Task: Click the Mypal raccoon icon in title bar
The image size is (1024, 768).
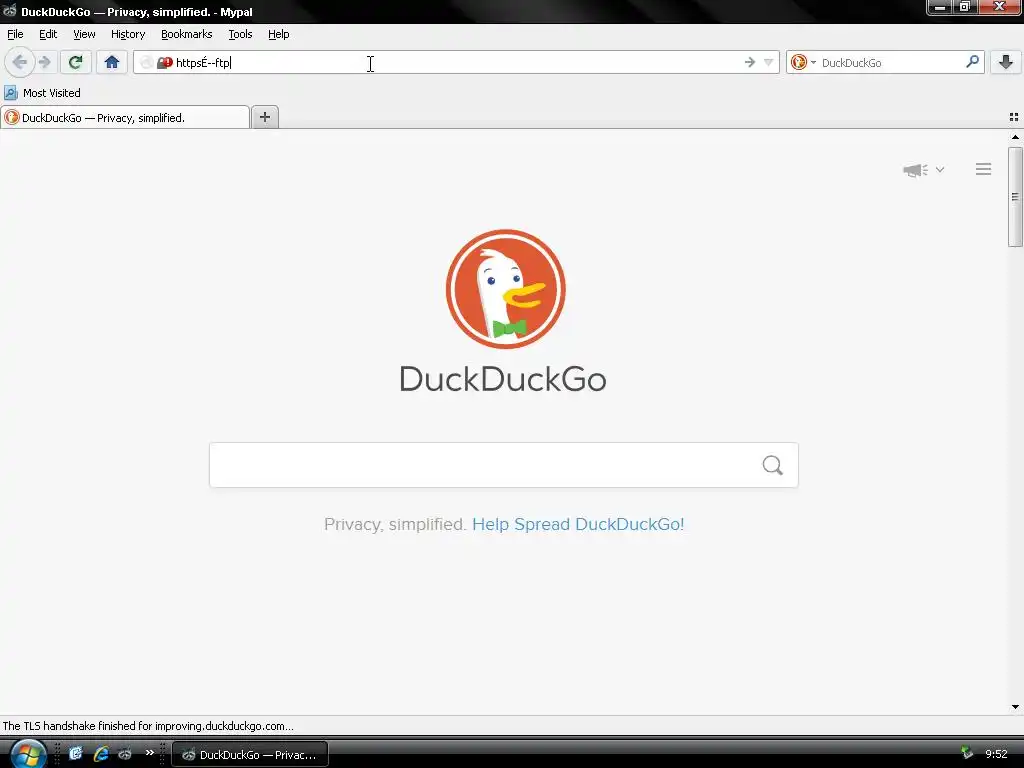Action: click(9, 10)
